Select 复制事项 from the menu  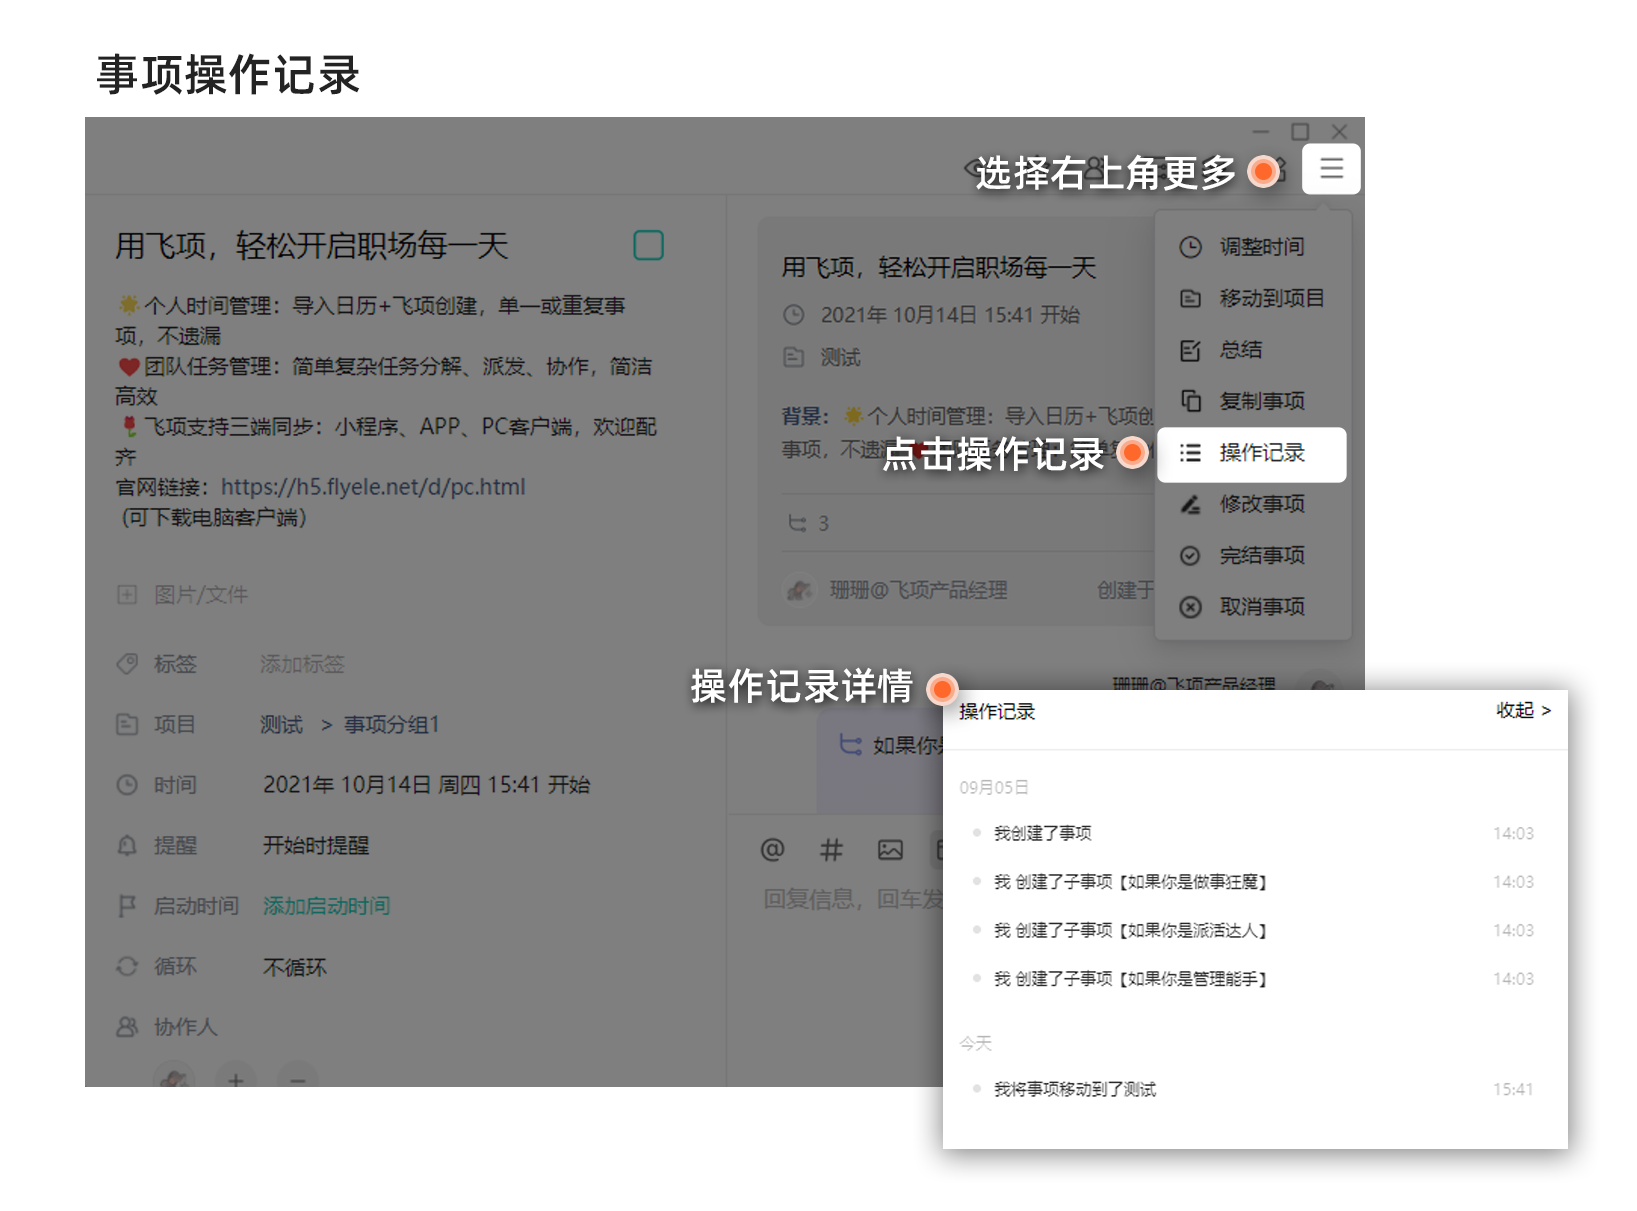pos(1260,401)
